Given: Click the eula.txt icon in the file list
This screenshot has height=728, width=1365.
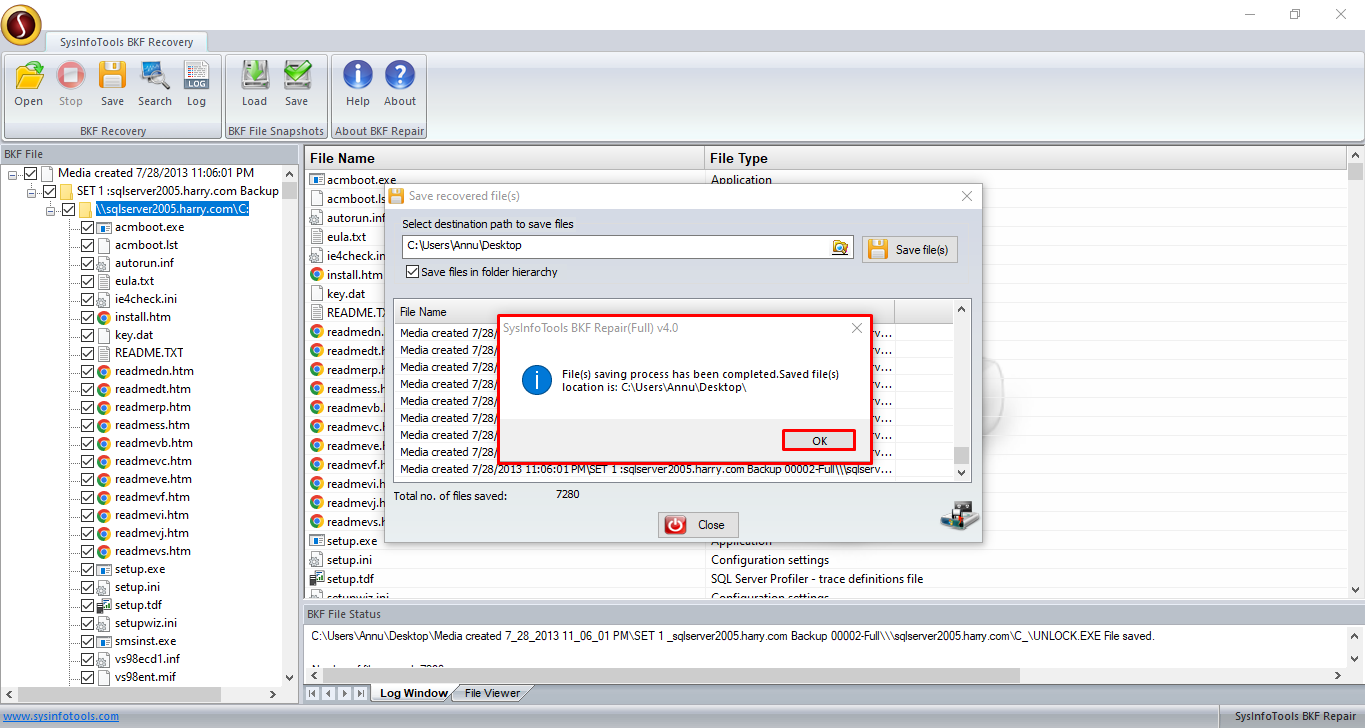Looking at the screenshot, I should tap(317, 237).
